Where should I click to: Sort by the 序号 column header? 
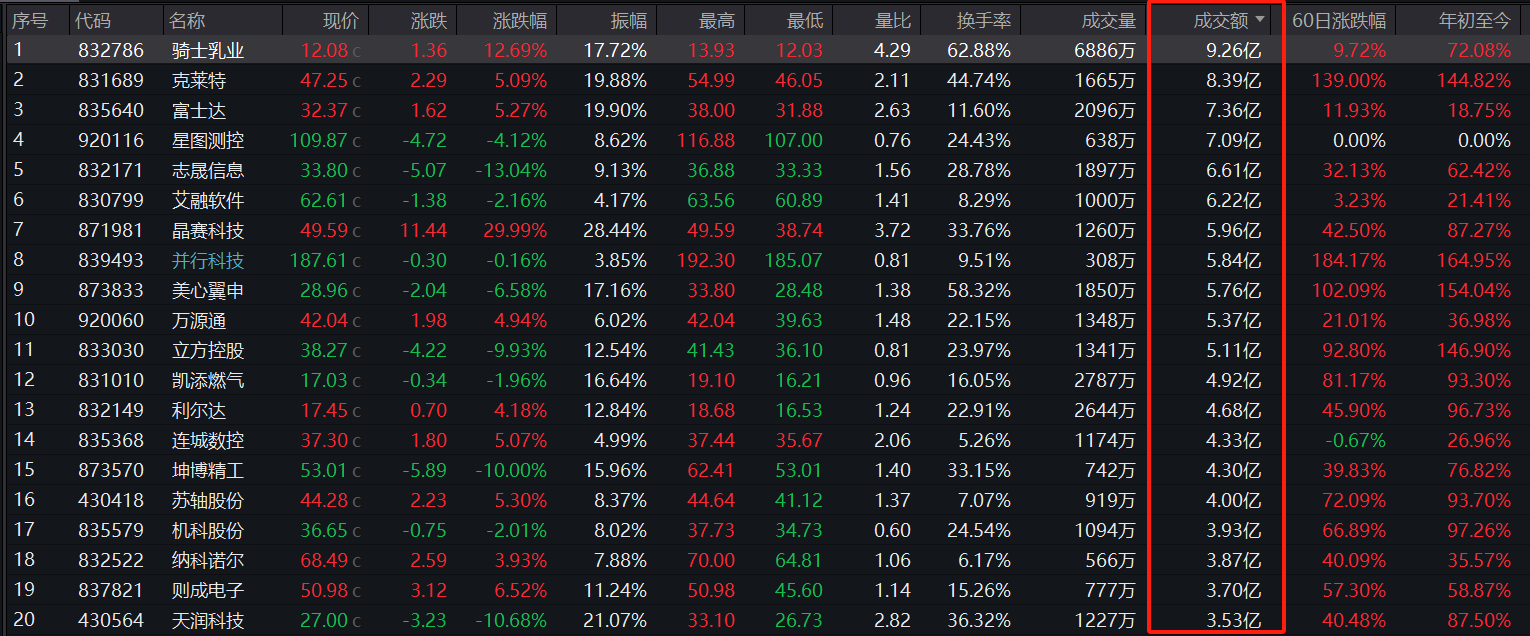click(30, 20)
